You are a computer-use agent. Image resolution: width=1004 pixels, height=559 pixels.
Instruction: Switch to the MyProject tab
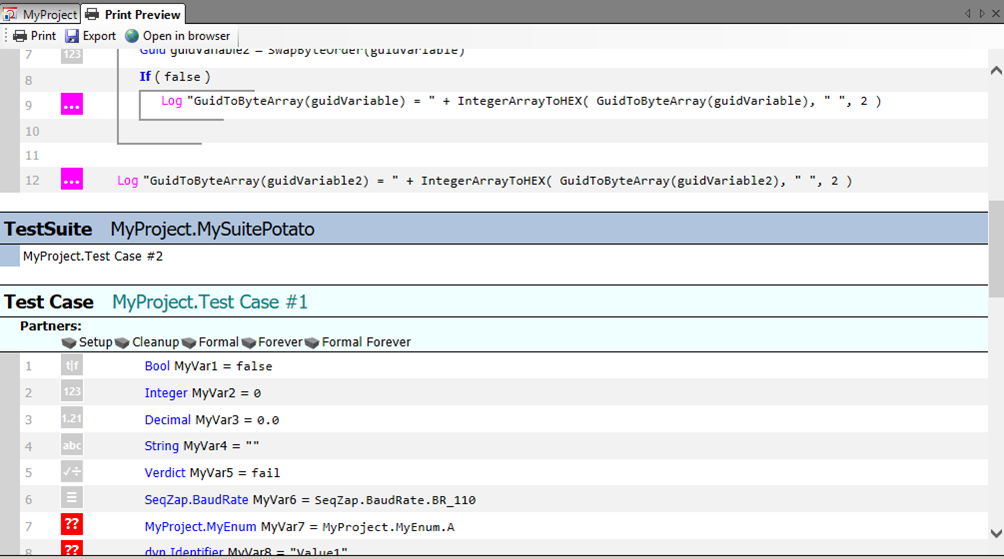click(x=40, y=14)
